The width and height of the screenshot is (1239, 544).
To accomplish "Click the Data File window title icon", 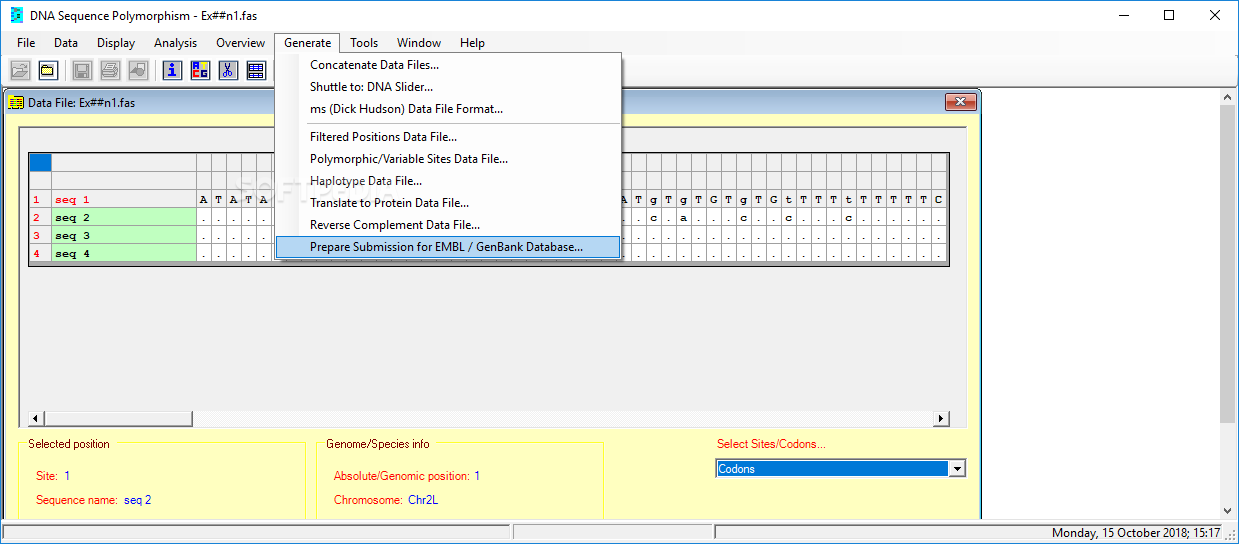I will pyautogui.click(x=16, y=103).
